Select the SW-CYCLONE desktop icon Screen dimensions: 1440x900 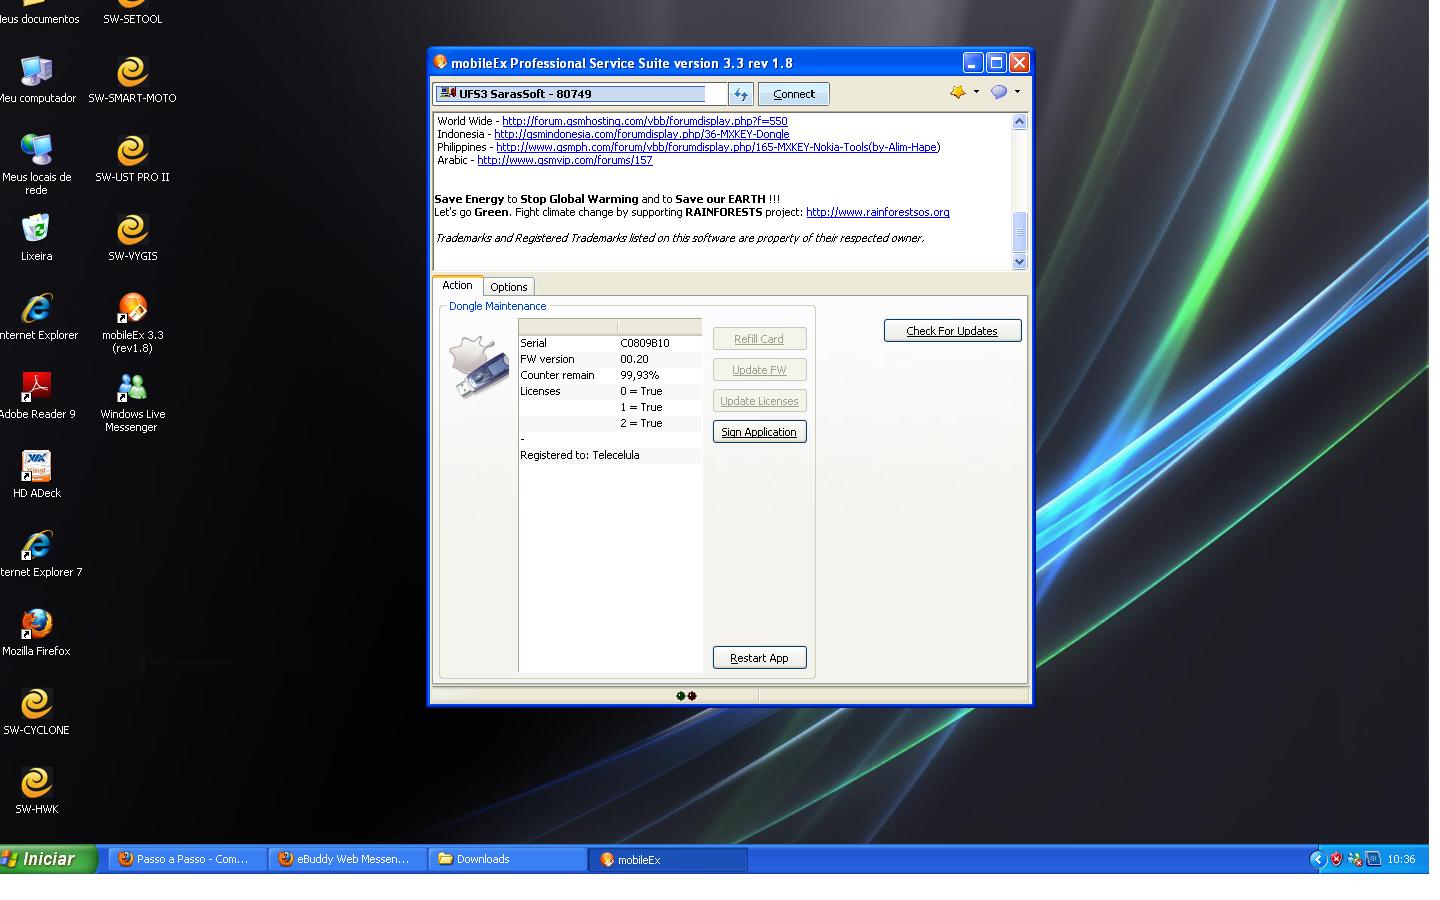(x=36, y=704)
